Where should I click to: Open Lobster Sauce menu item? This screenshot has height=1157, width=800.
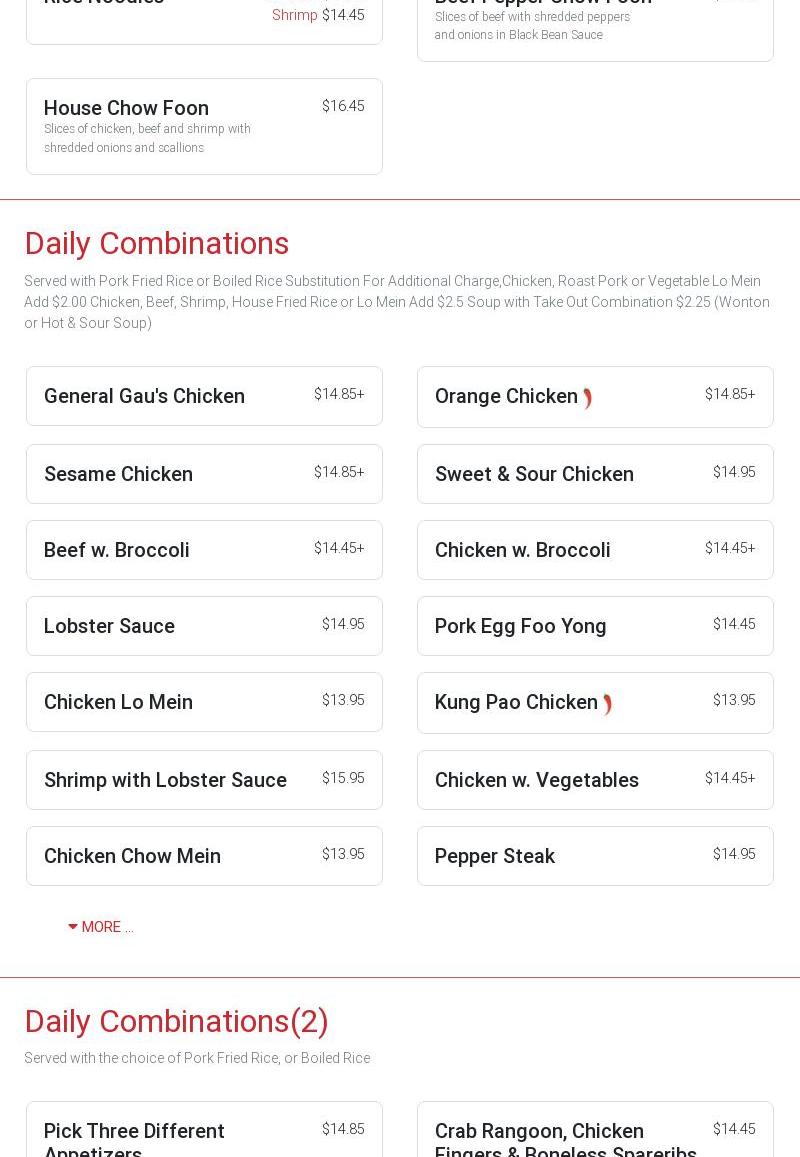coord(204,626)
